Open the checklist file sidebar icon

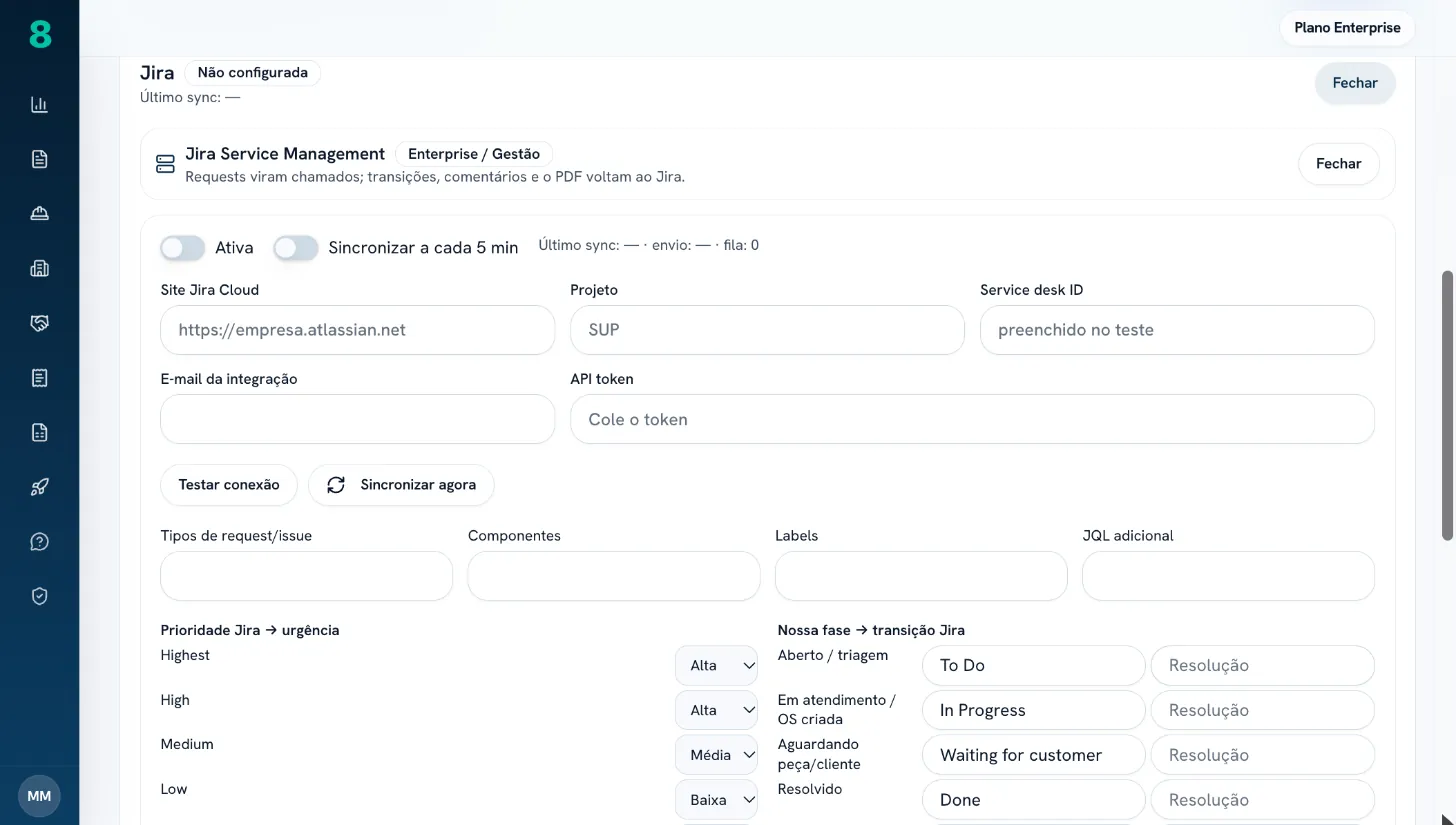39,432
